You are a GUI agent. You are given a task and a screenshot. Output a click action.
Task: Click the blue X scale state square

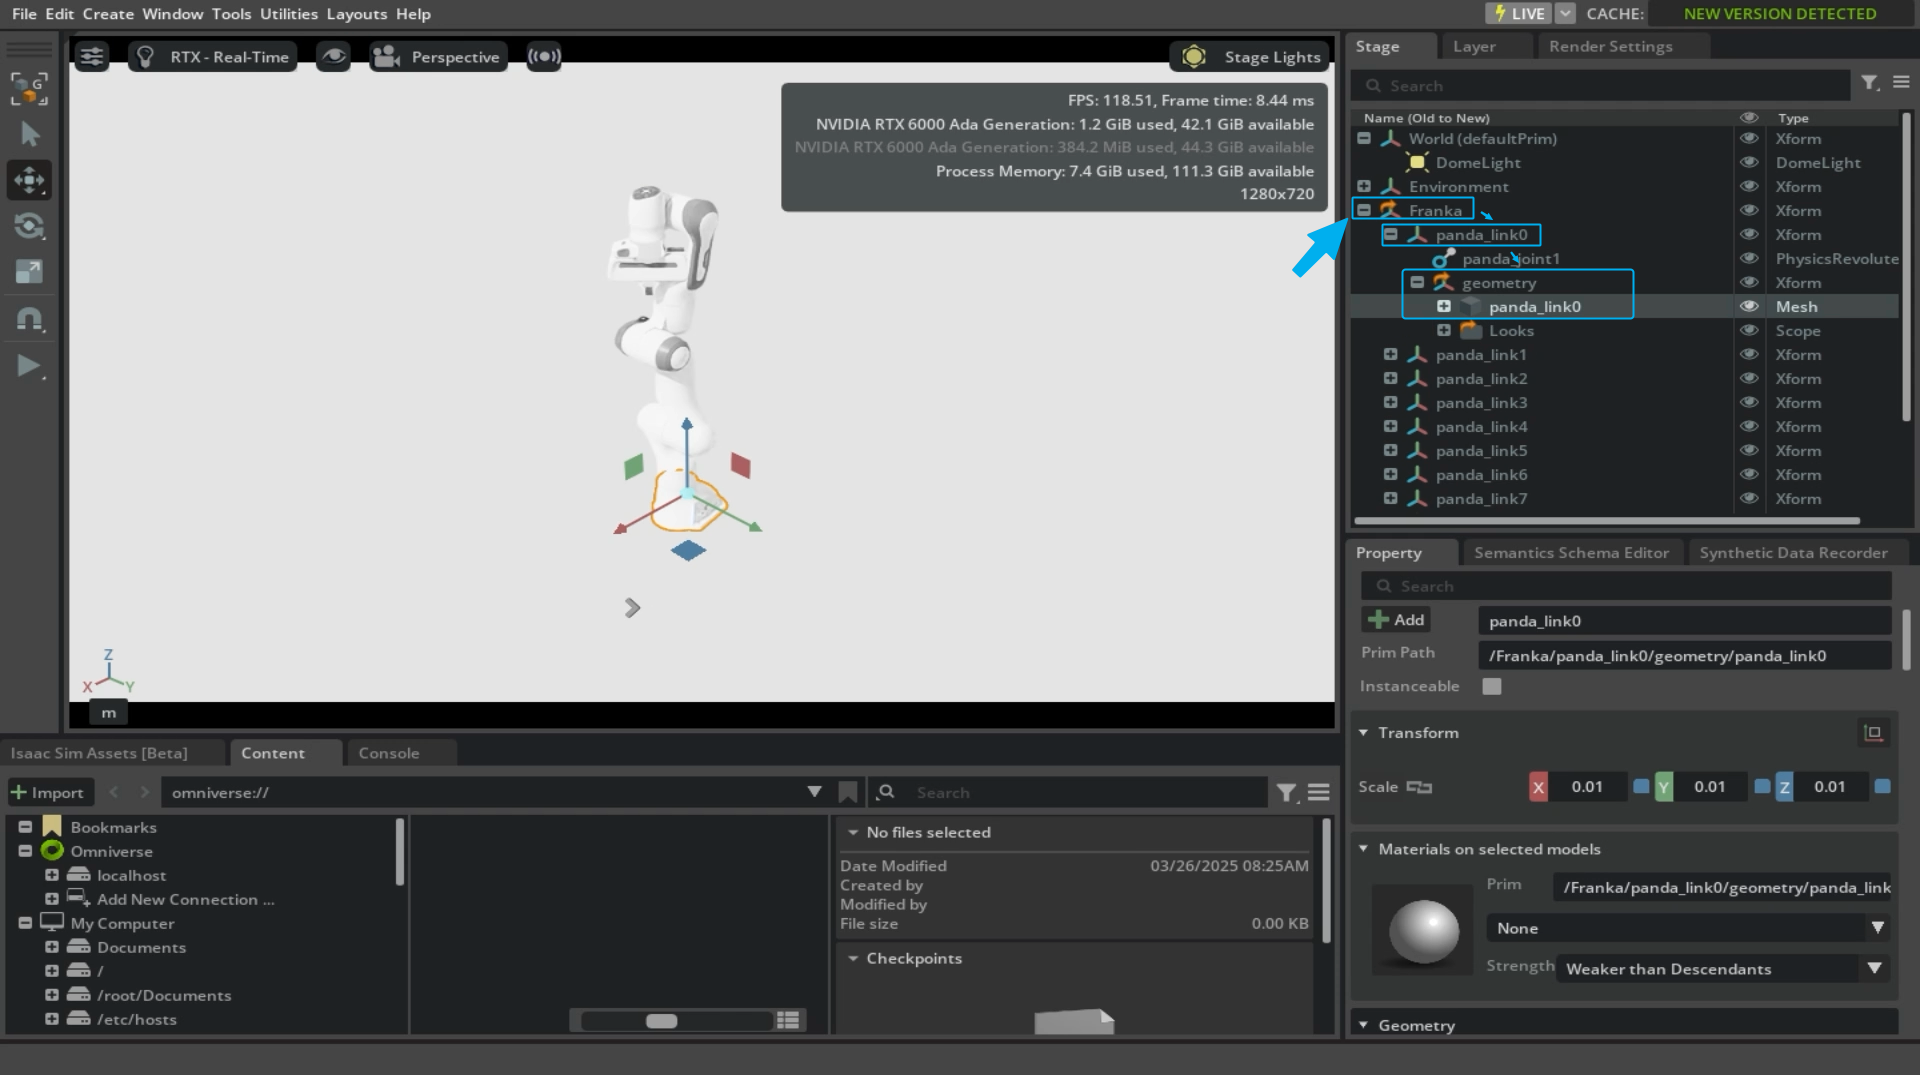(1641, 786)
